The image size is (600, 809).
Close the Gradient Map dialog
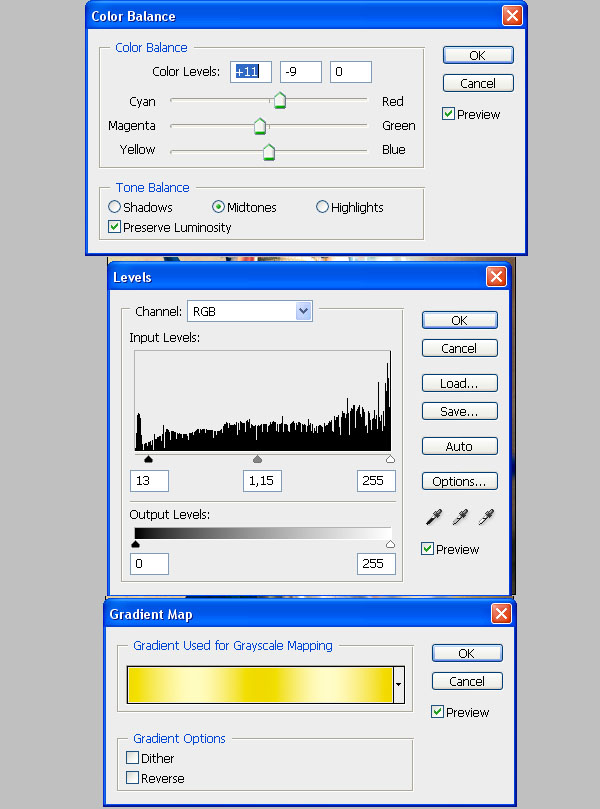(501, 613)
